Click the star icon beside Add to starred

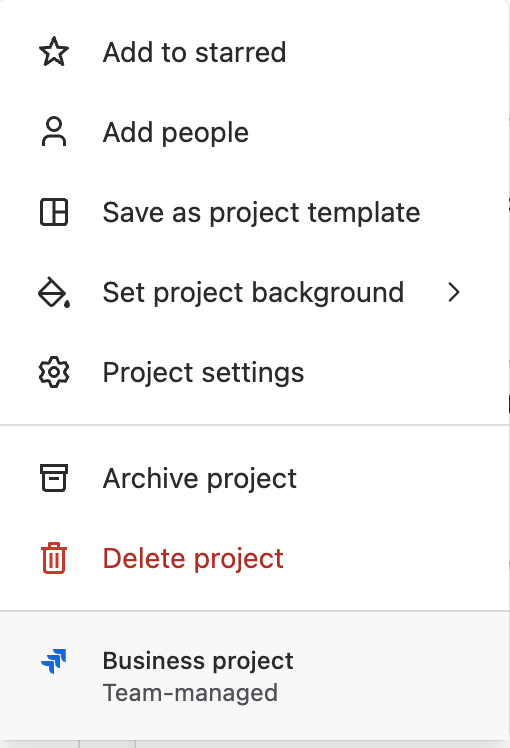(x=54, y=52)
